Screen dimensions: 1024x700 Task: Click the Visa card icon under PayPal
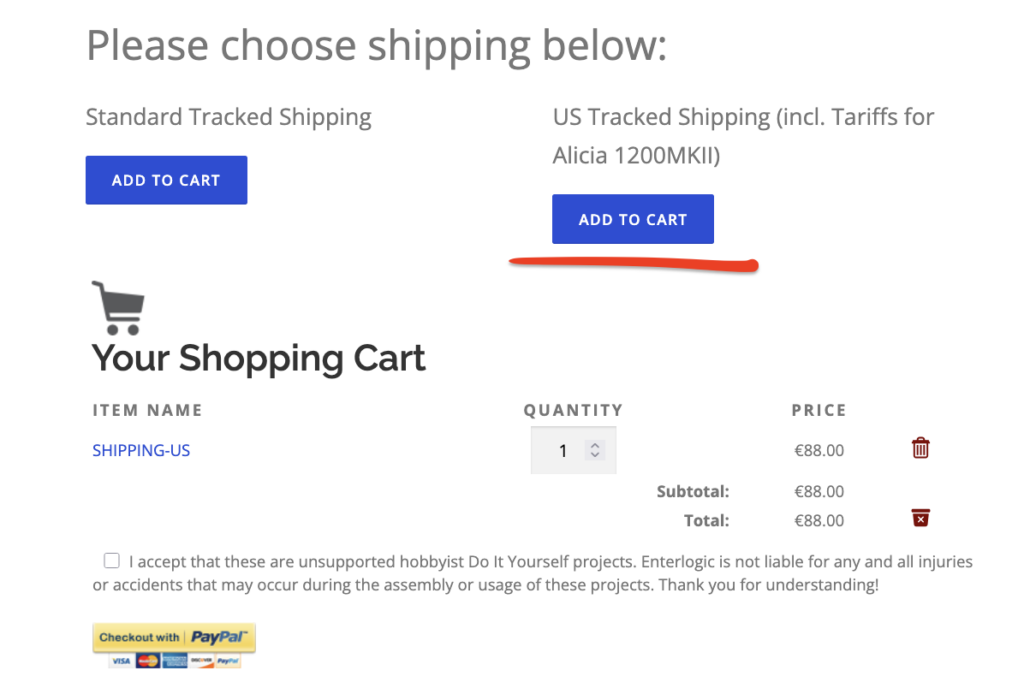click(x=122, y=661)
